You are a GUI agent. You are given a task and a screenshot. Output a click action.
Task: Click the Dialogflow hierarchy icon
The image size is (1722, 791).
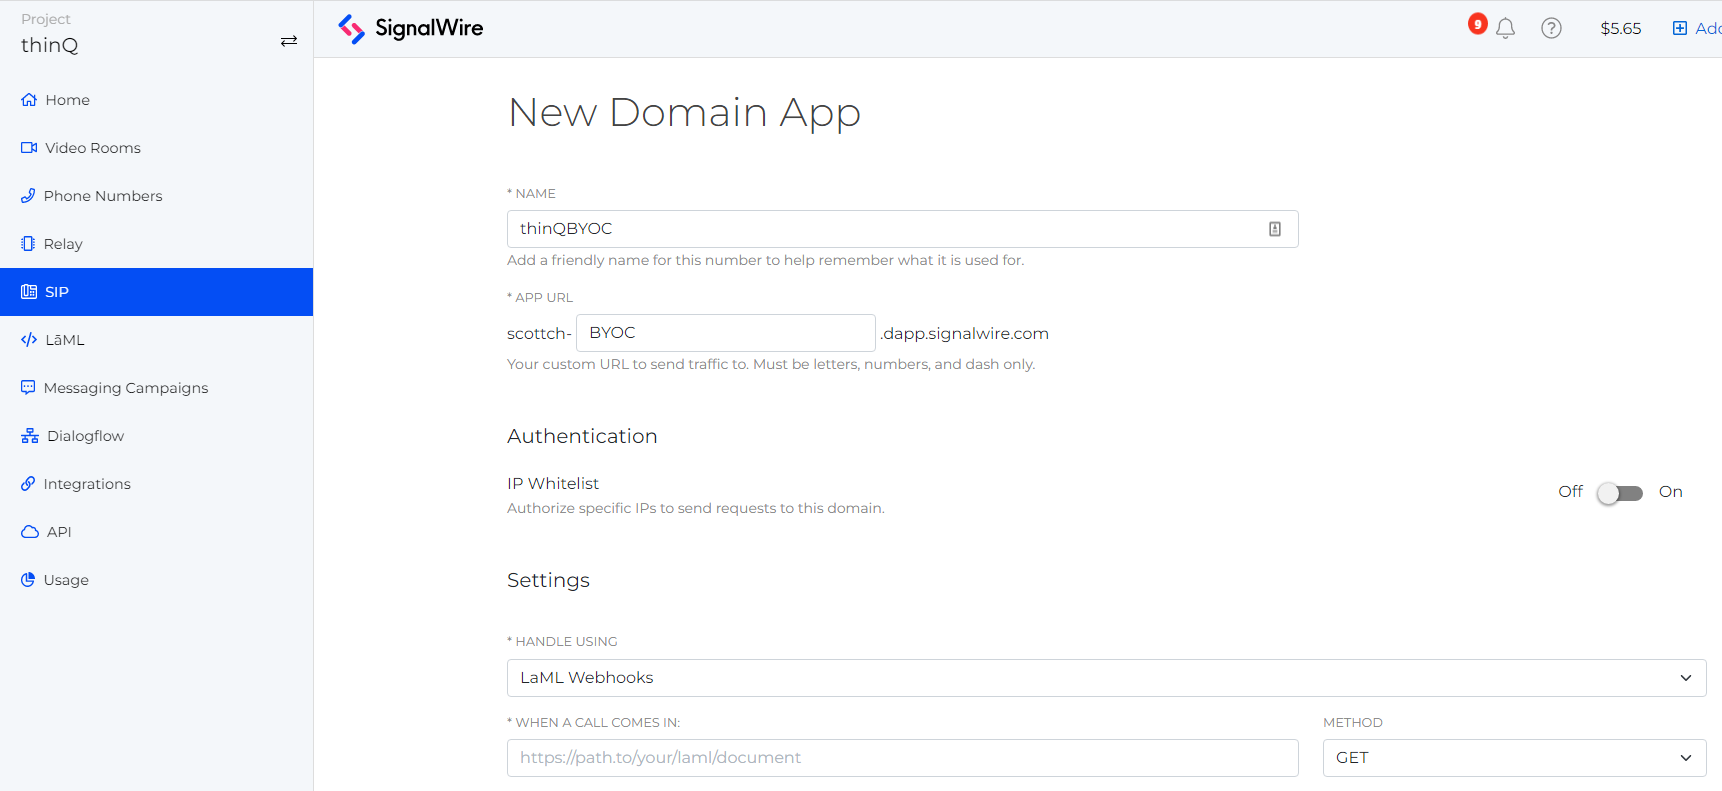30,436
